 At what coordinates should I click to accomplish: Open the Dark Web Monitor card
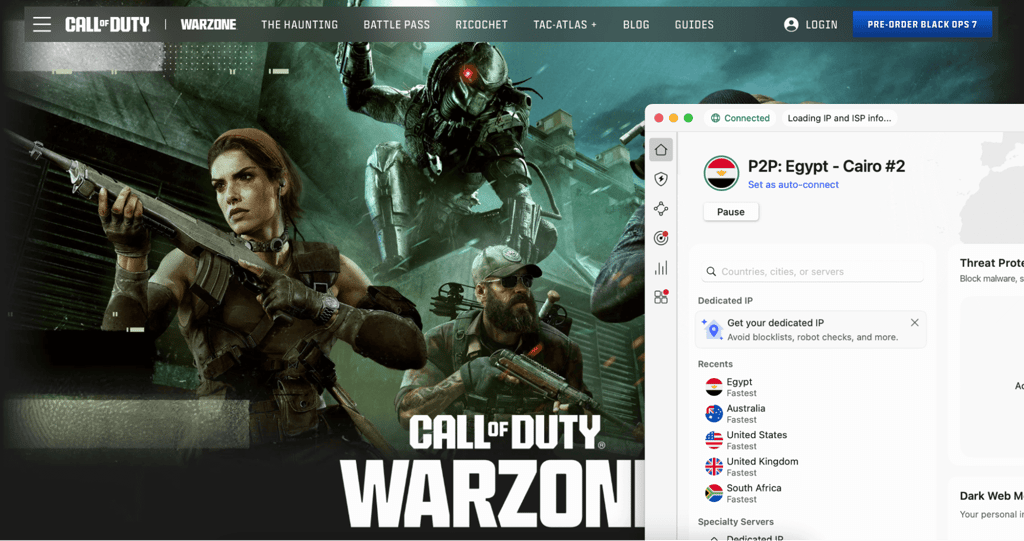click(x=988, y=508)
